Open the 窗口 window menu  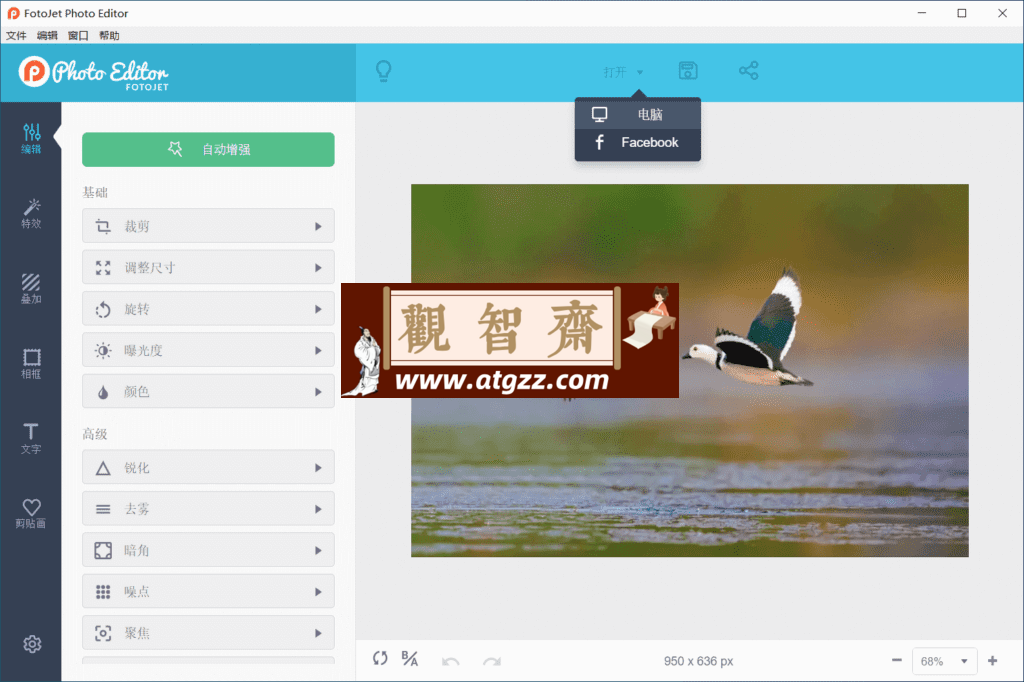point(78,35)
